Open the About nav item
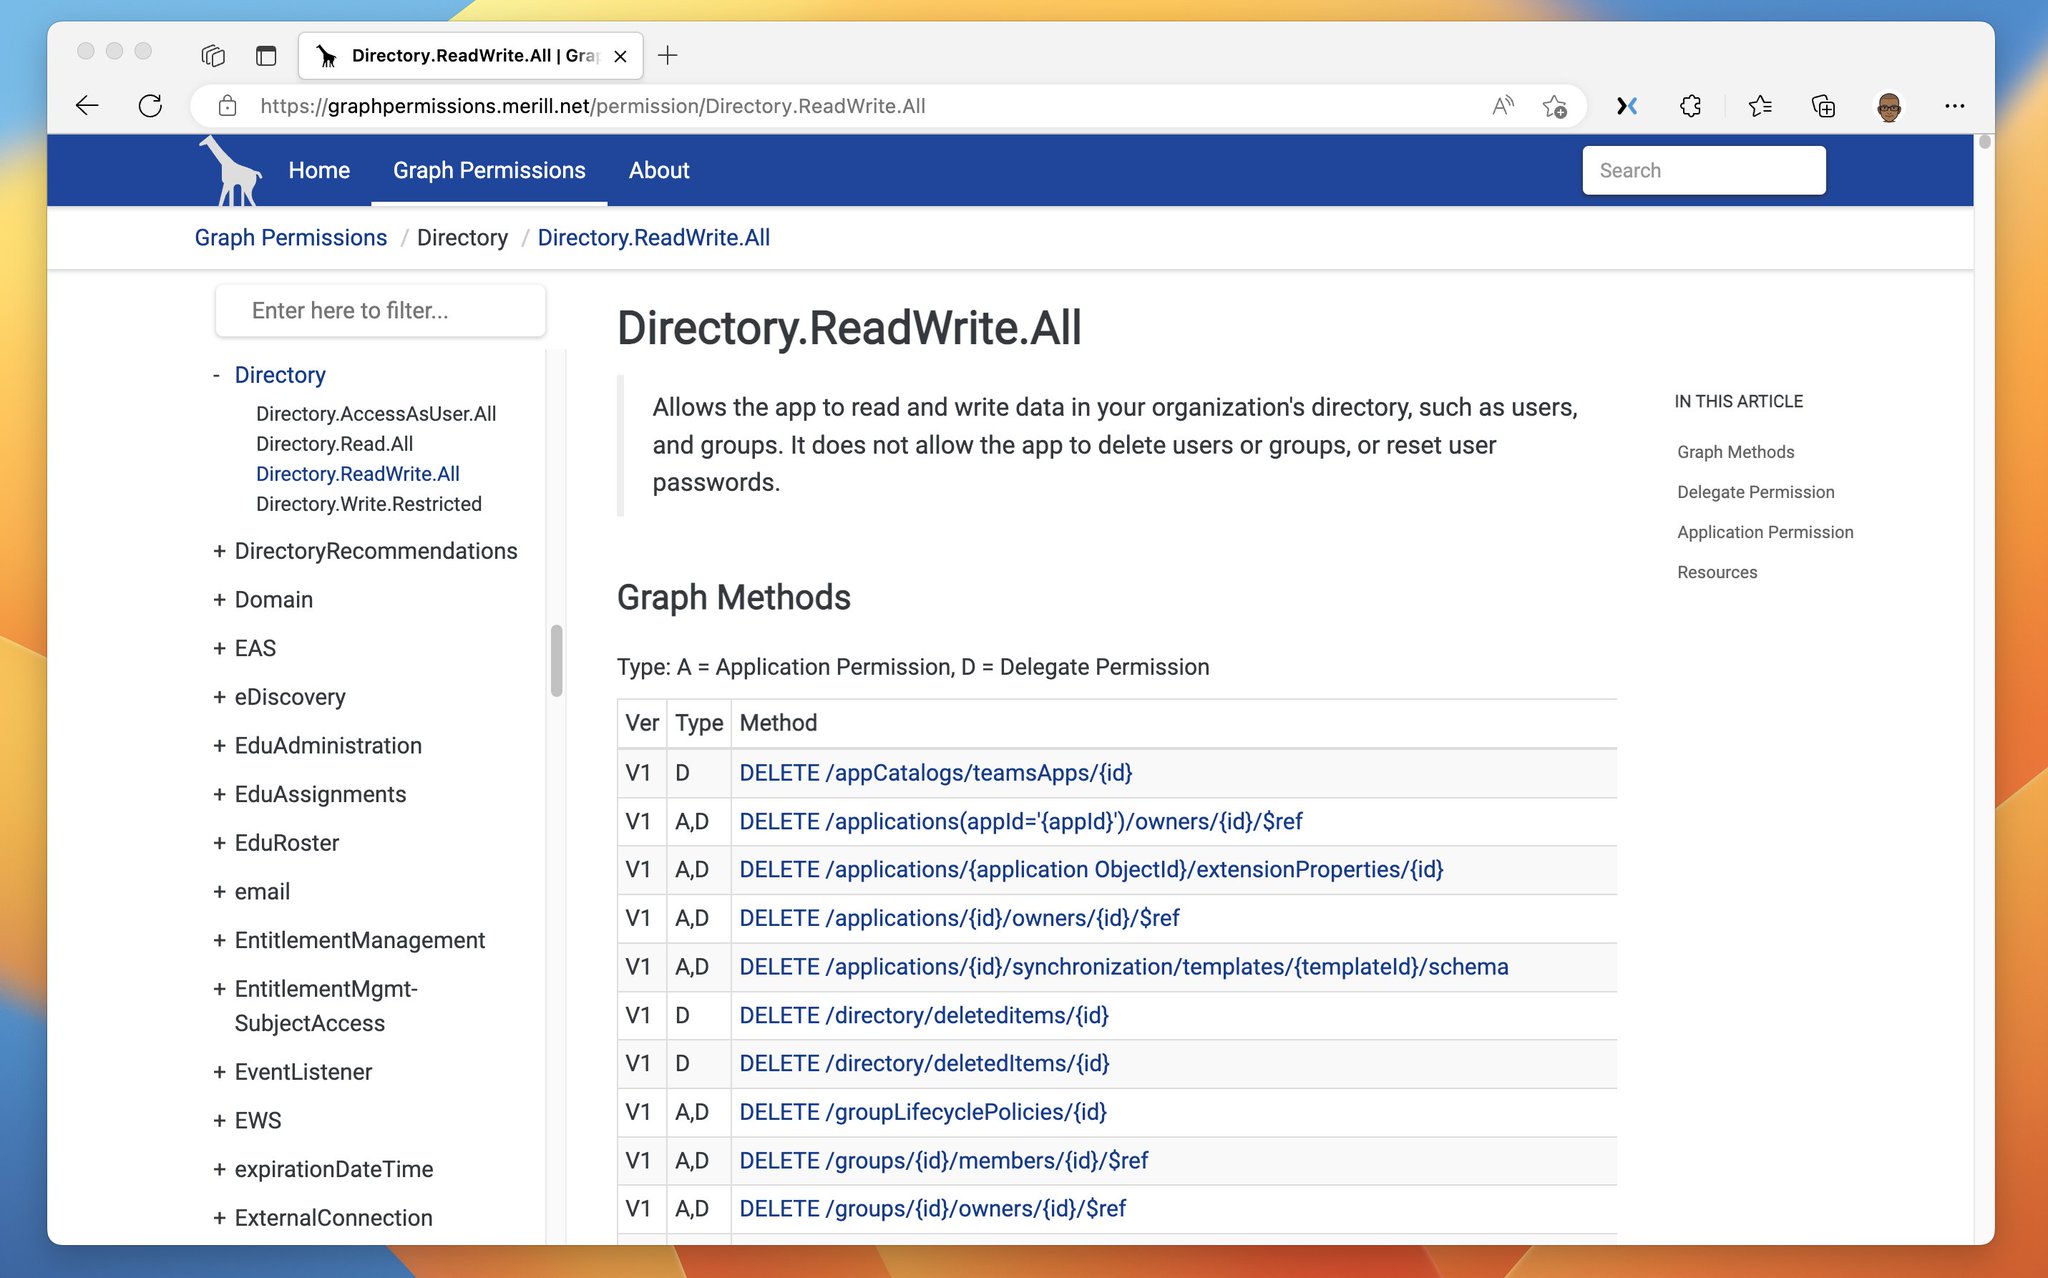2048x1278 pixels. (659, 170)
